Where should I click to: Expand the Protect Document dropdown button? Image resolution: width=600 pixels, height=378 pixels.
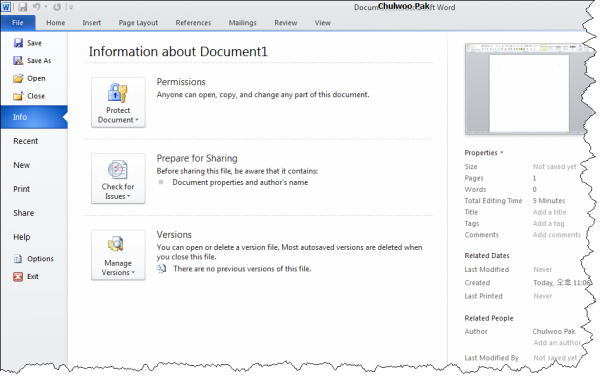click(x=118, y=103)
